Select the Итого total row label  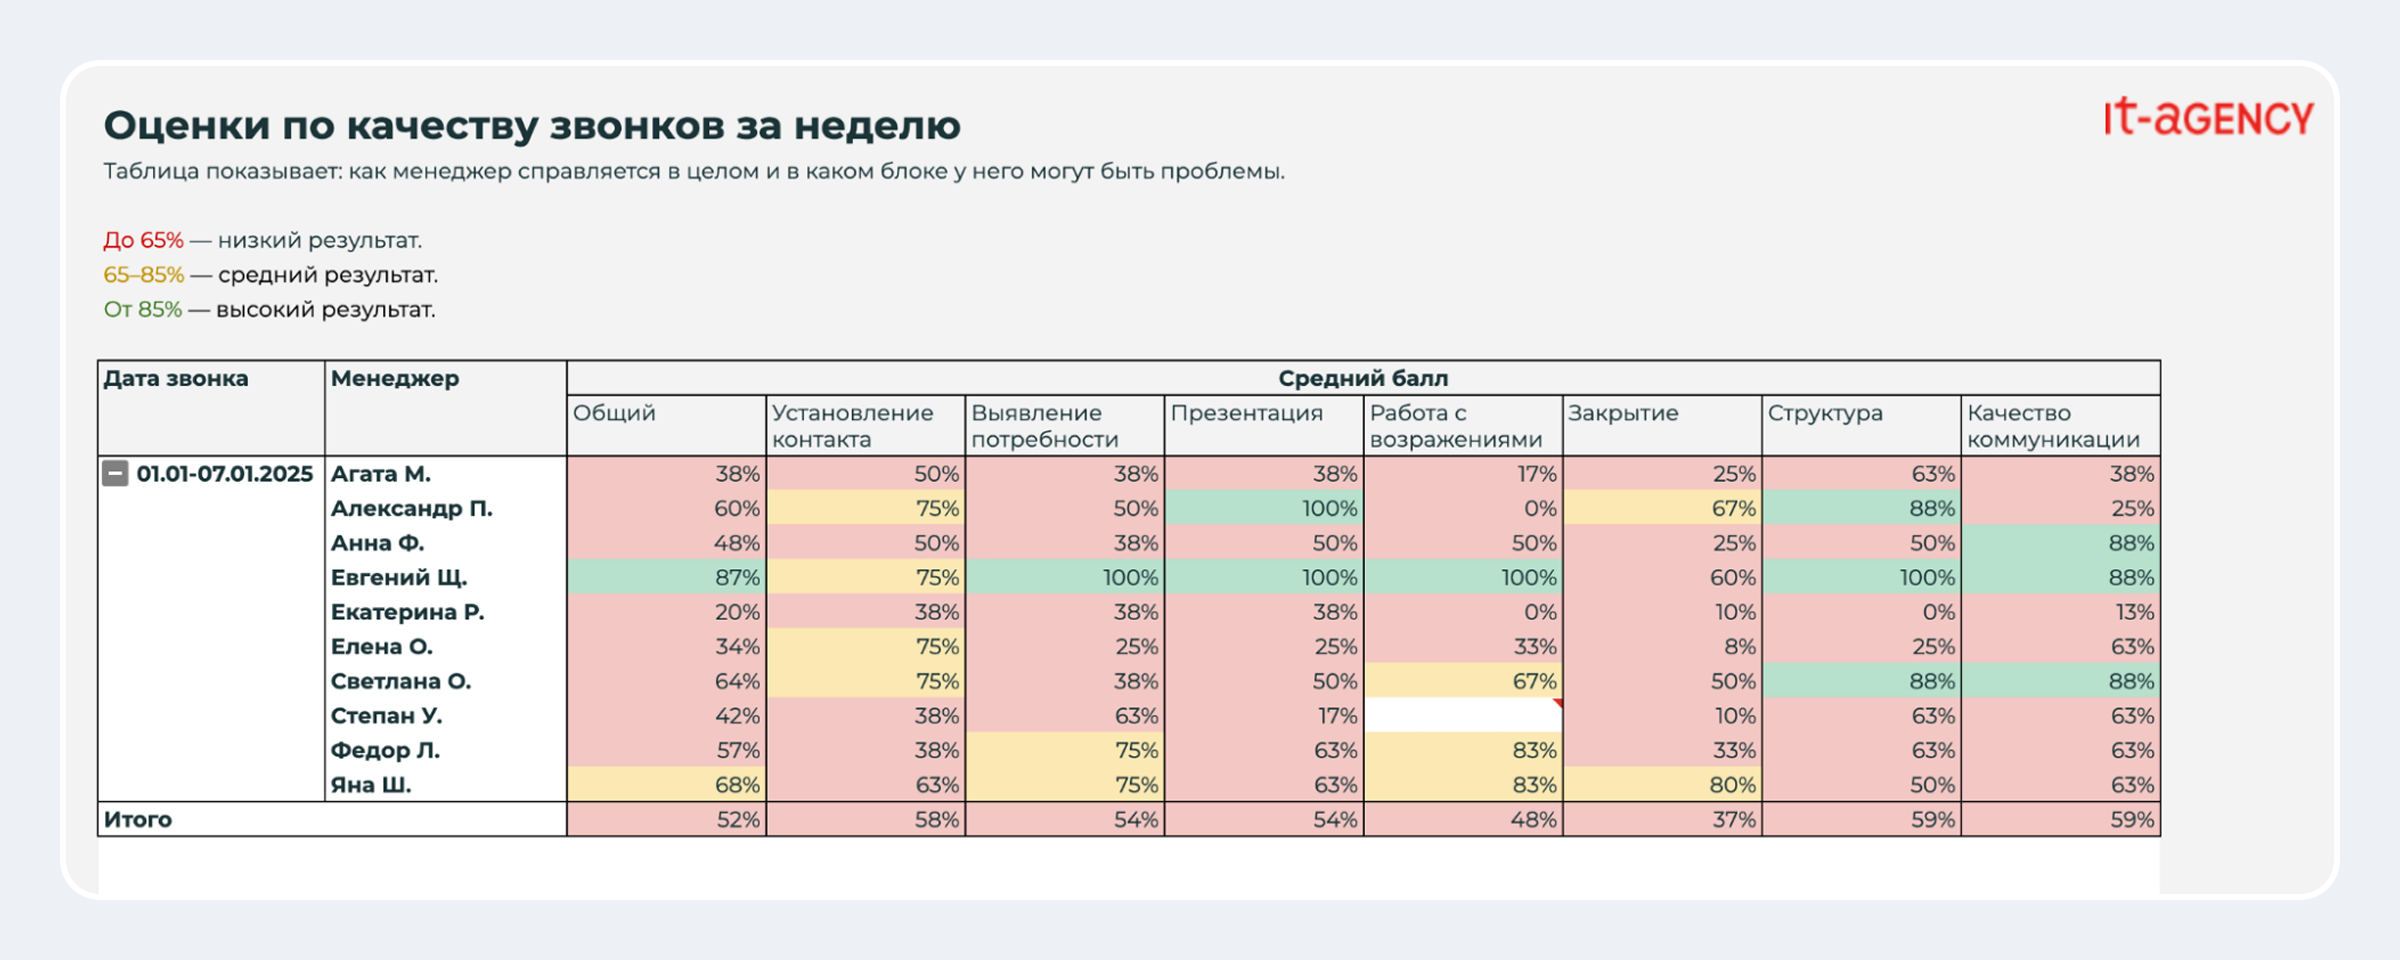138,819
